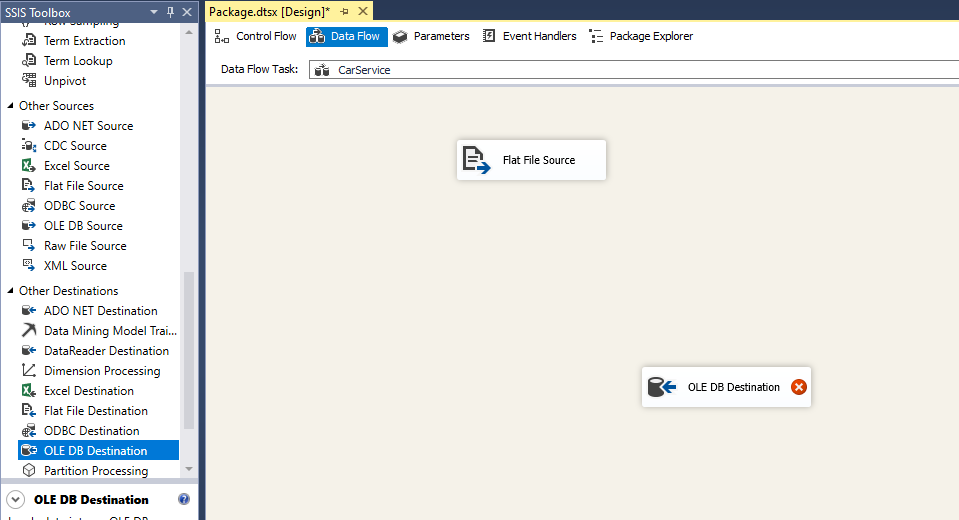Screen dimensions: 959x520
Task: Click toolbox scrollbar down arrow
Action: (189, 469)
